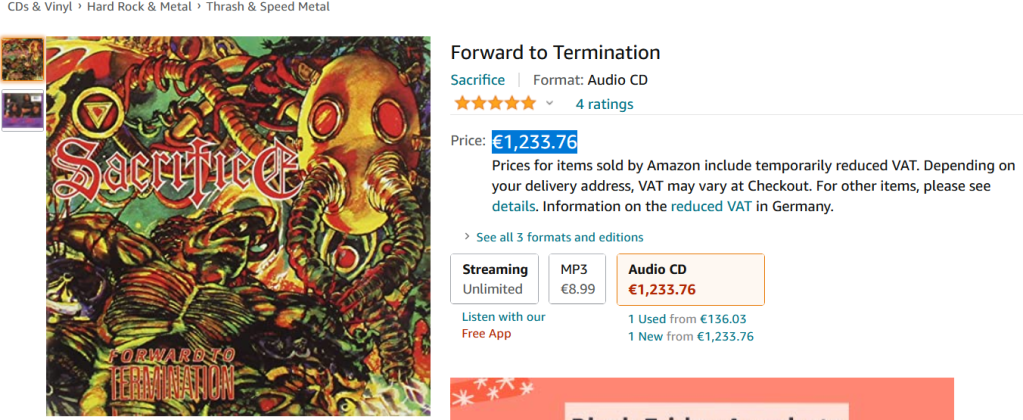Click Listen with our Free App link
Image resolution: width=1023 pixels, height=420 pixels.
pyautogui.click(x=503, y=325)
